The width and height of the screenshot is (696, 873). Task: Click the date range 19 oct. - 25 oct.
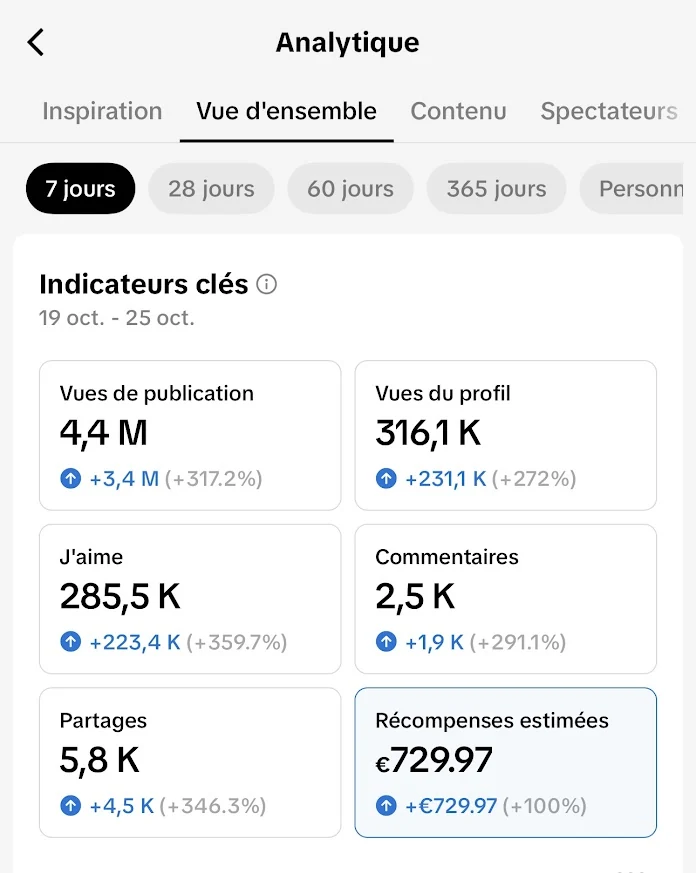[117, 318]
